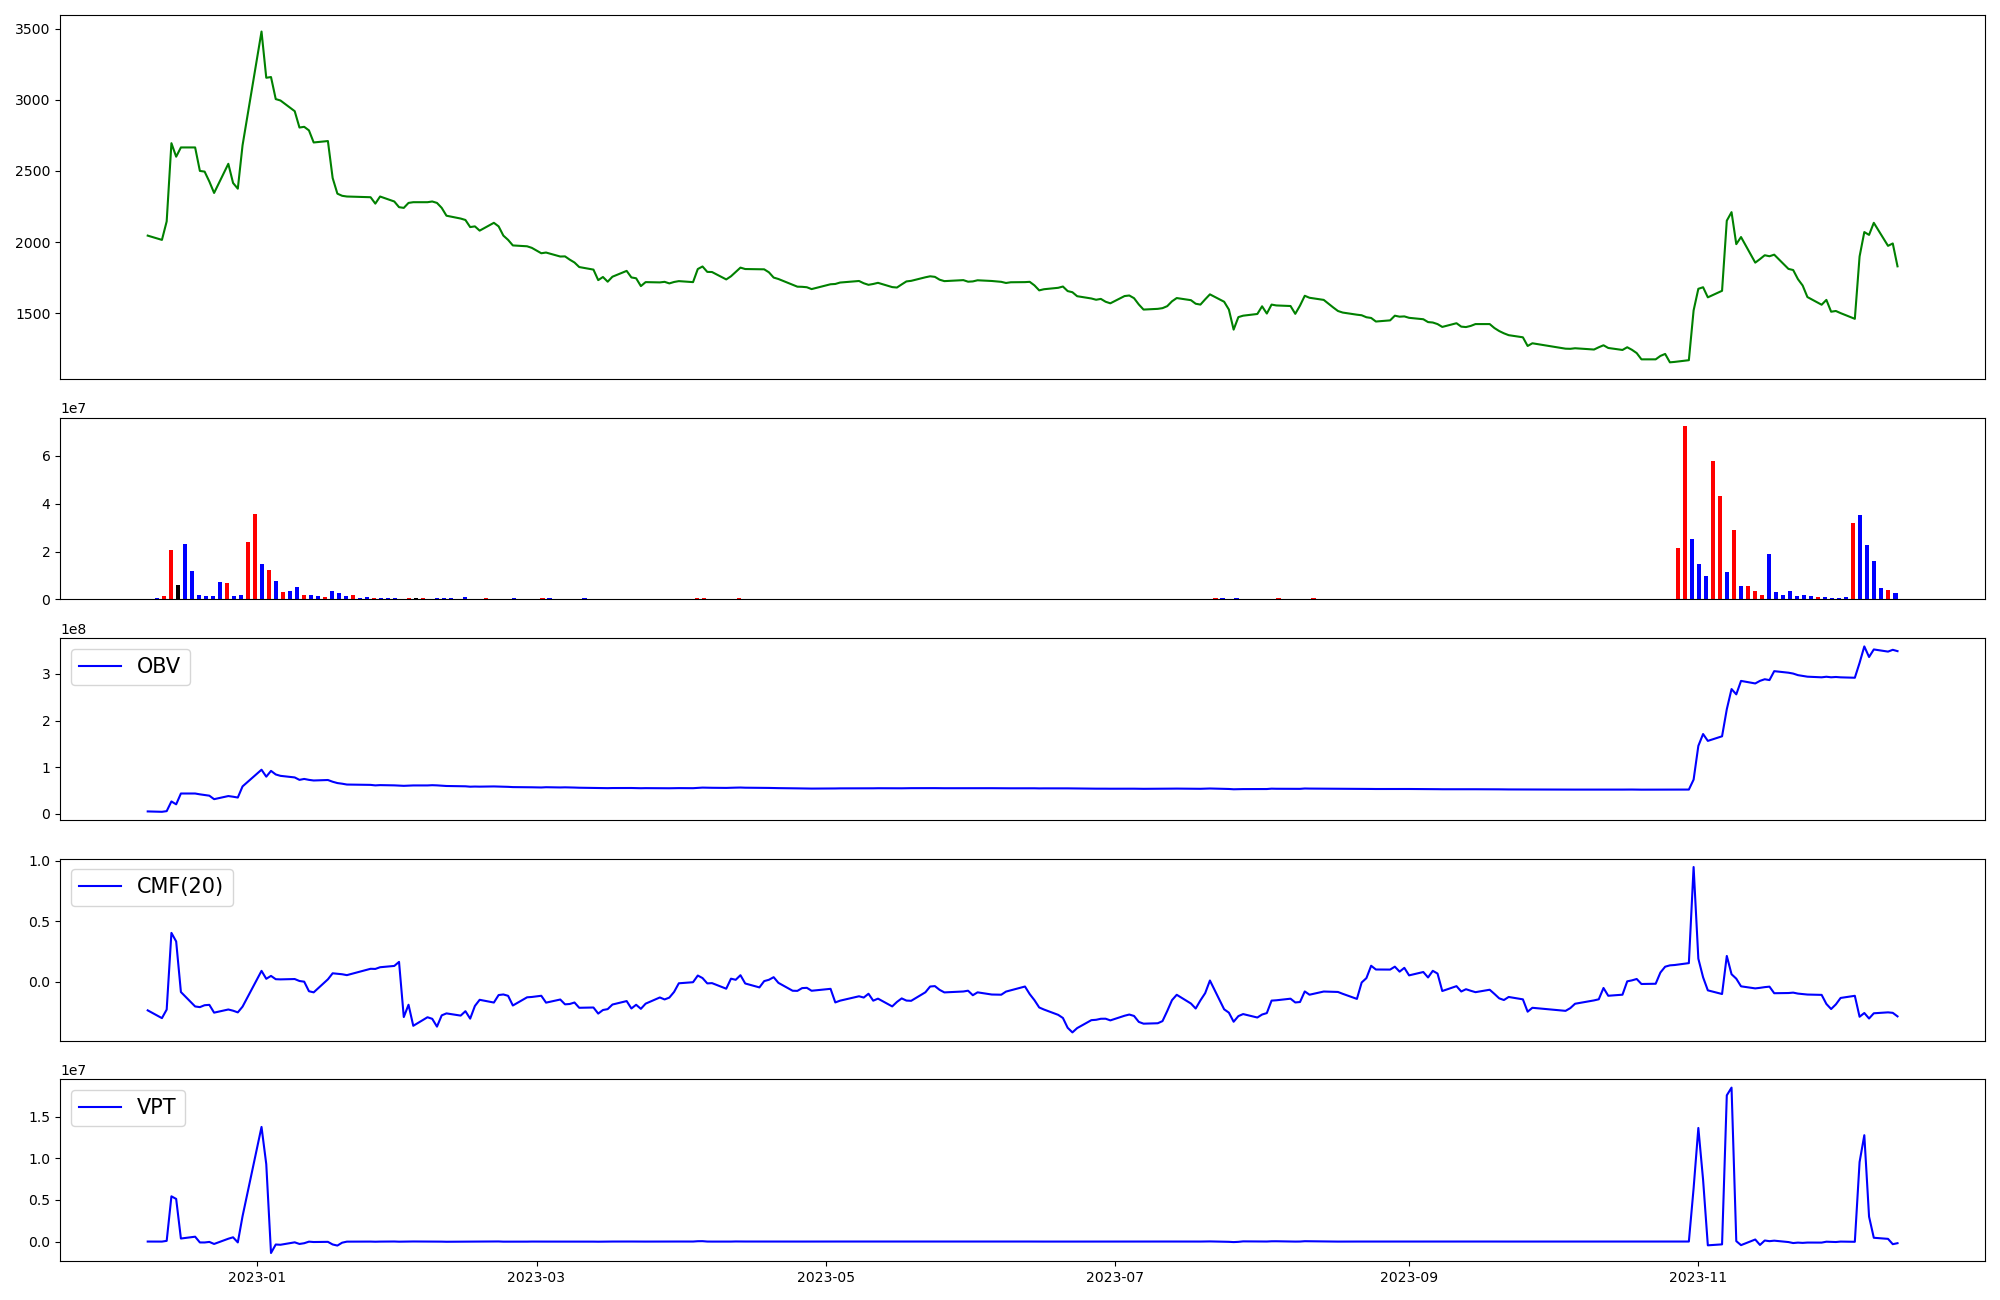Click the 2023-07 date tick label
The image size is (2000, 1300).
pyautogui.click(x=1115, y=1277)
